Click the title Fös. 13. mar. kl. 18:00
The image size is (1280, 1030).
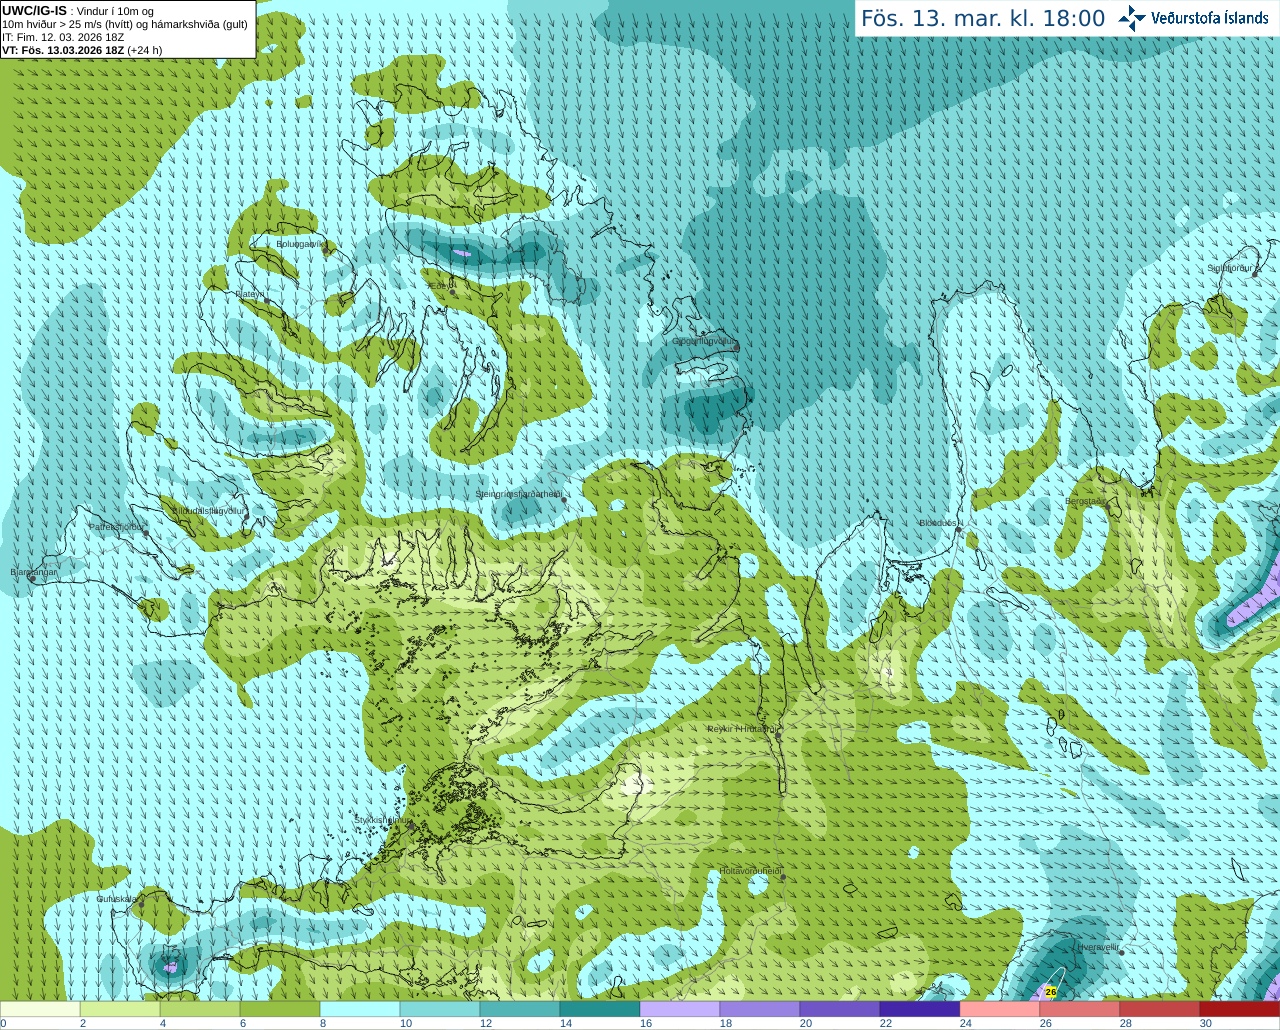(983, 19)
